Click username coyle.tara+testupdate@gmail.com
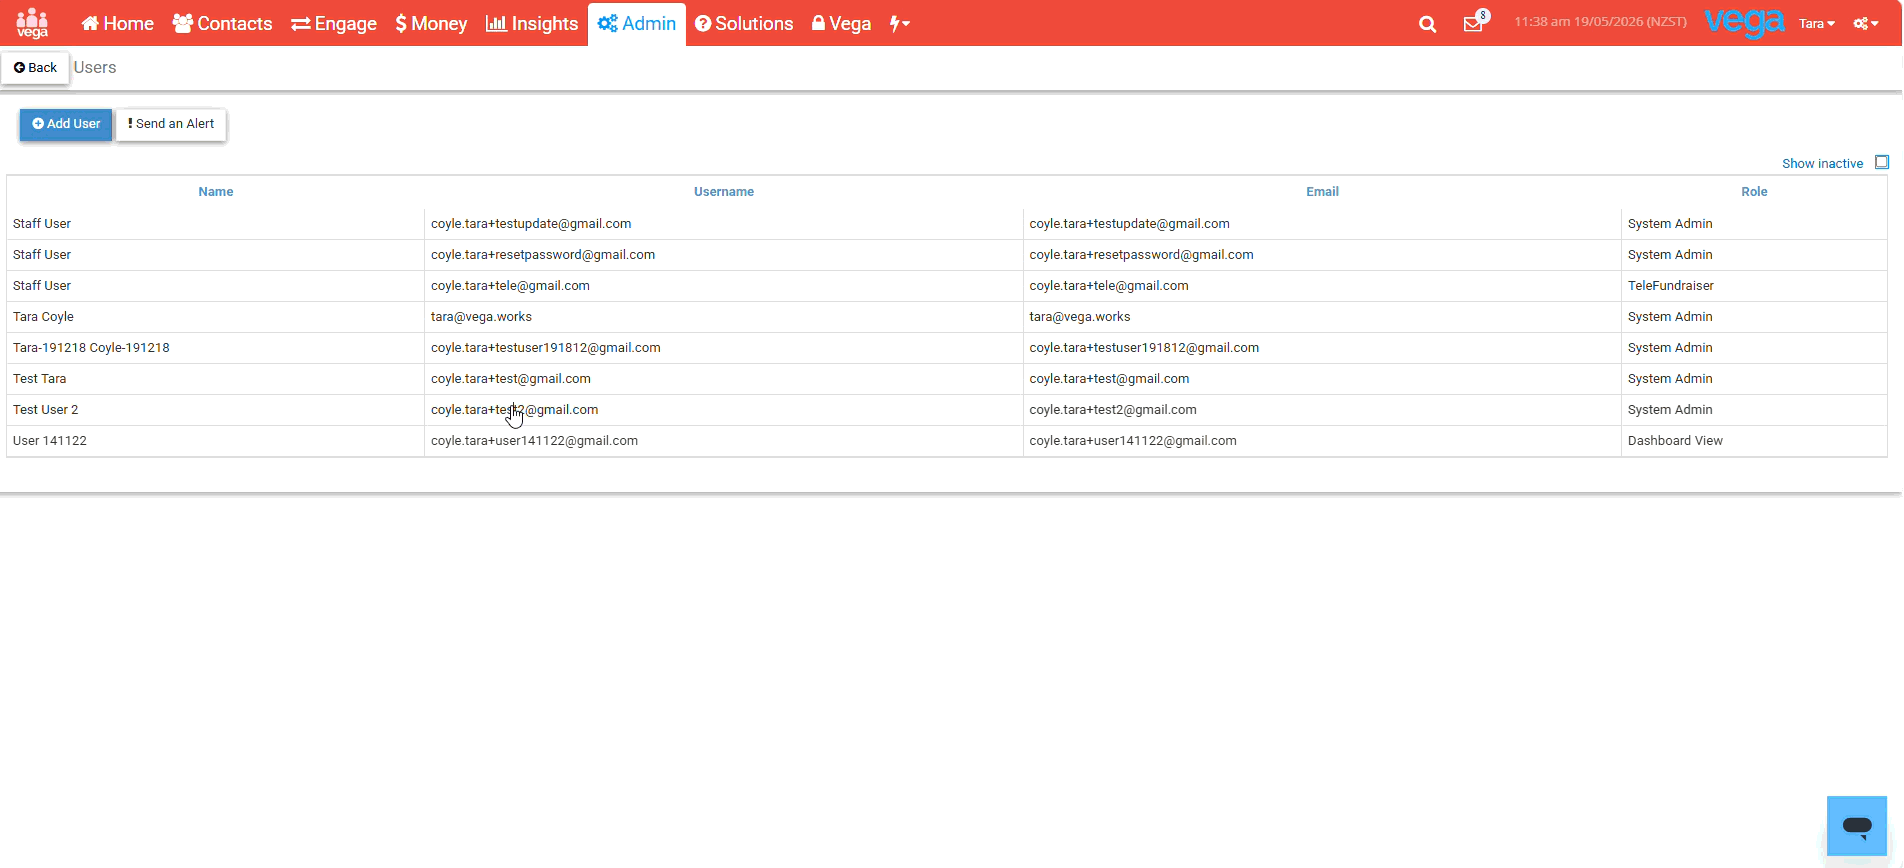Screen dimensions: 1904x868 [531, 224]
